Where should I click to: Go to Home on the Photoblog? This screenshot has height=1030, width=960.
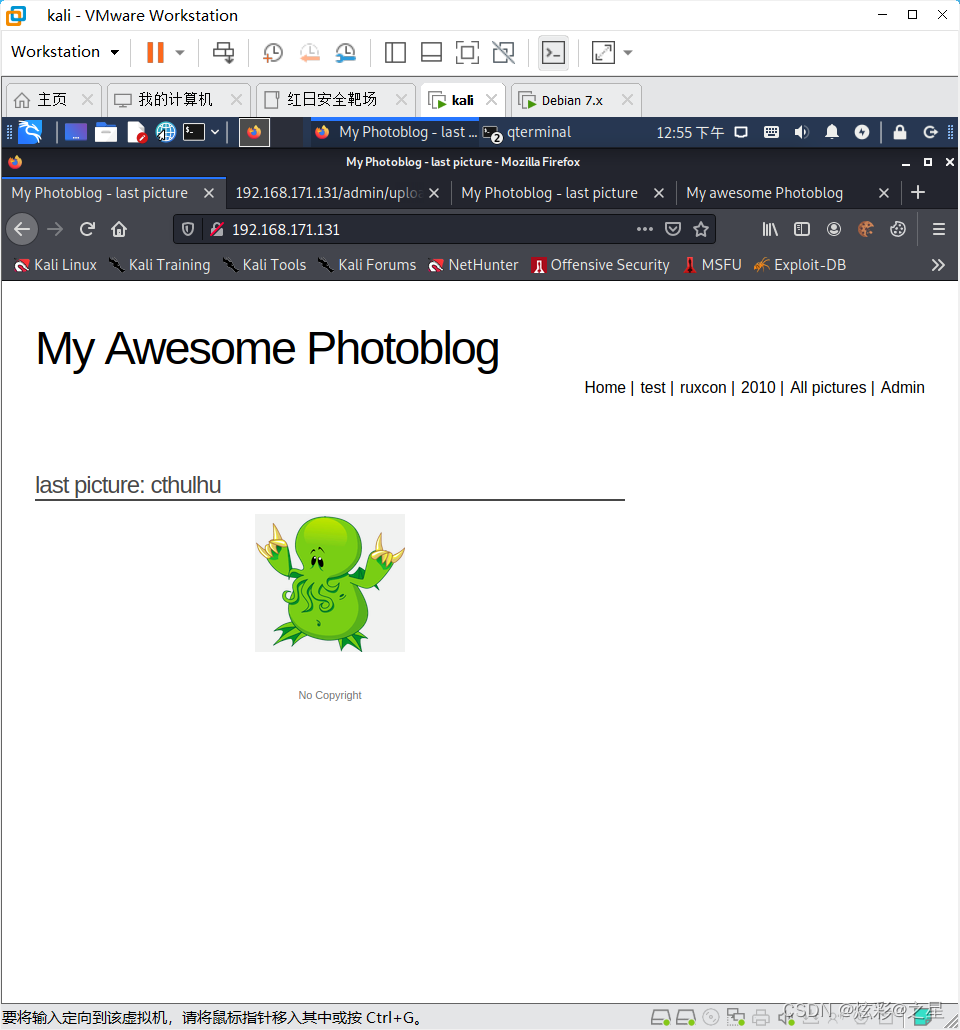605,388
